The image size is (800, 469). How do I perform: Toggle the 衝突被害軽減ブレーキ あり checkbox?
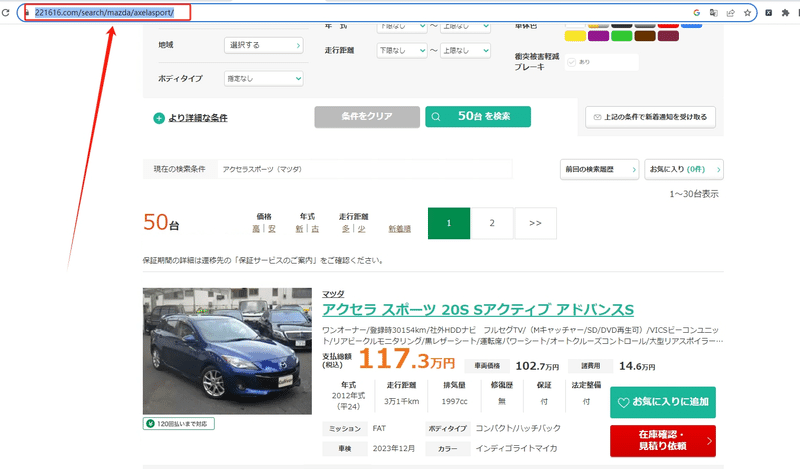(571, 62)
